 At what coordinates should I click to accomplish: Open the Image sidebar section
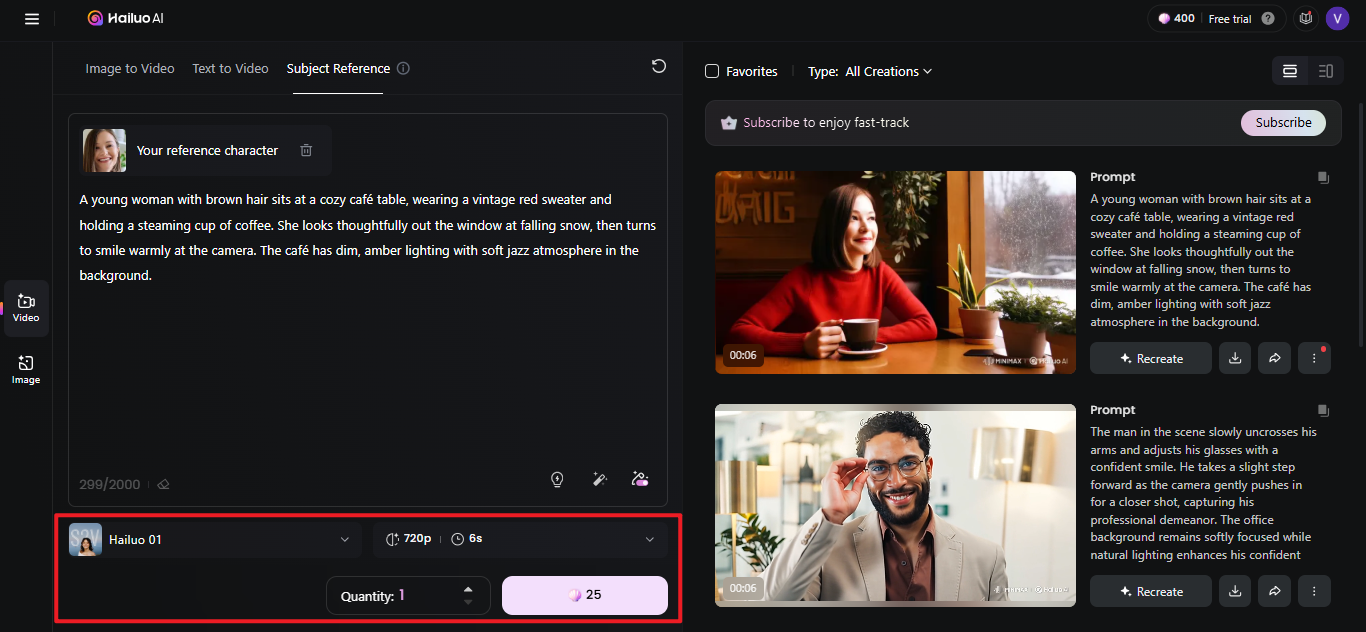(26, 370)
